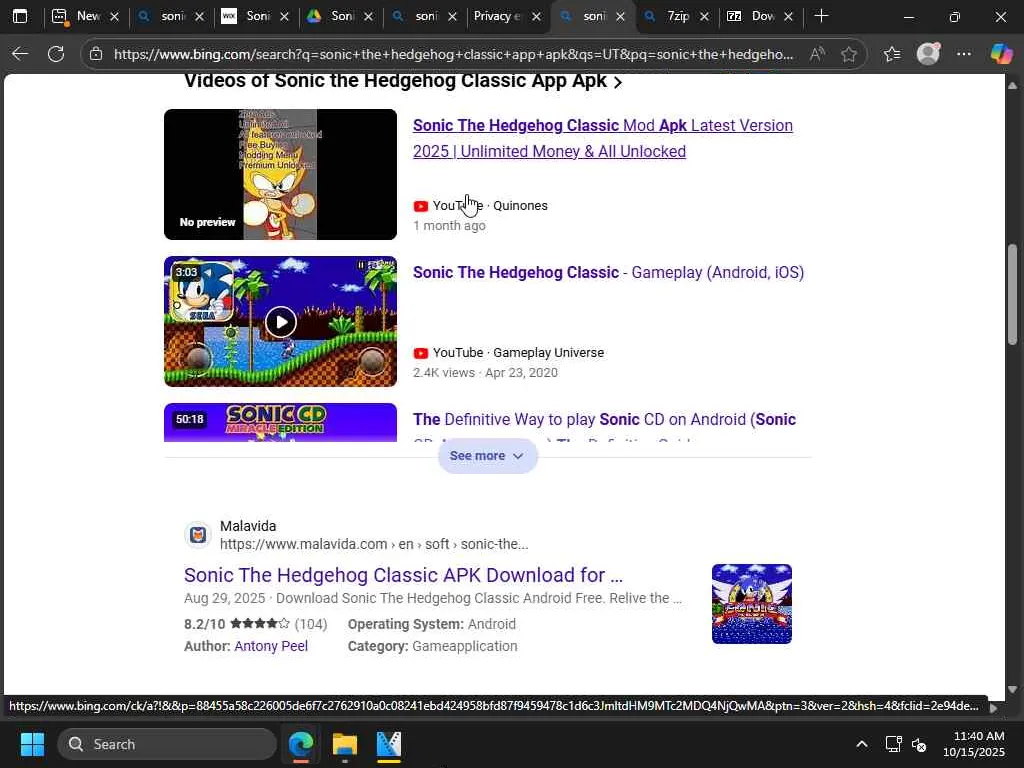Select the '1 month ago' text

click(449, 226)
